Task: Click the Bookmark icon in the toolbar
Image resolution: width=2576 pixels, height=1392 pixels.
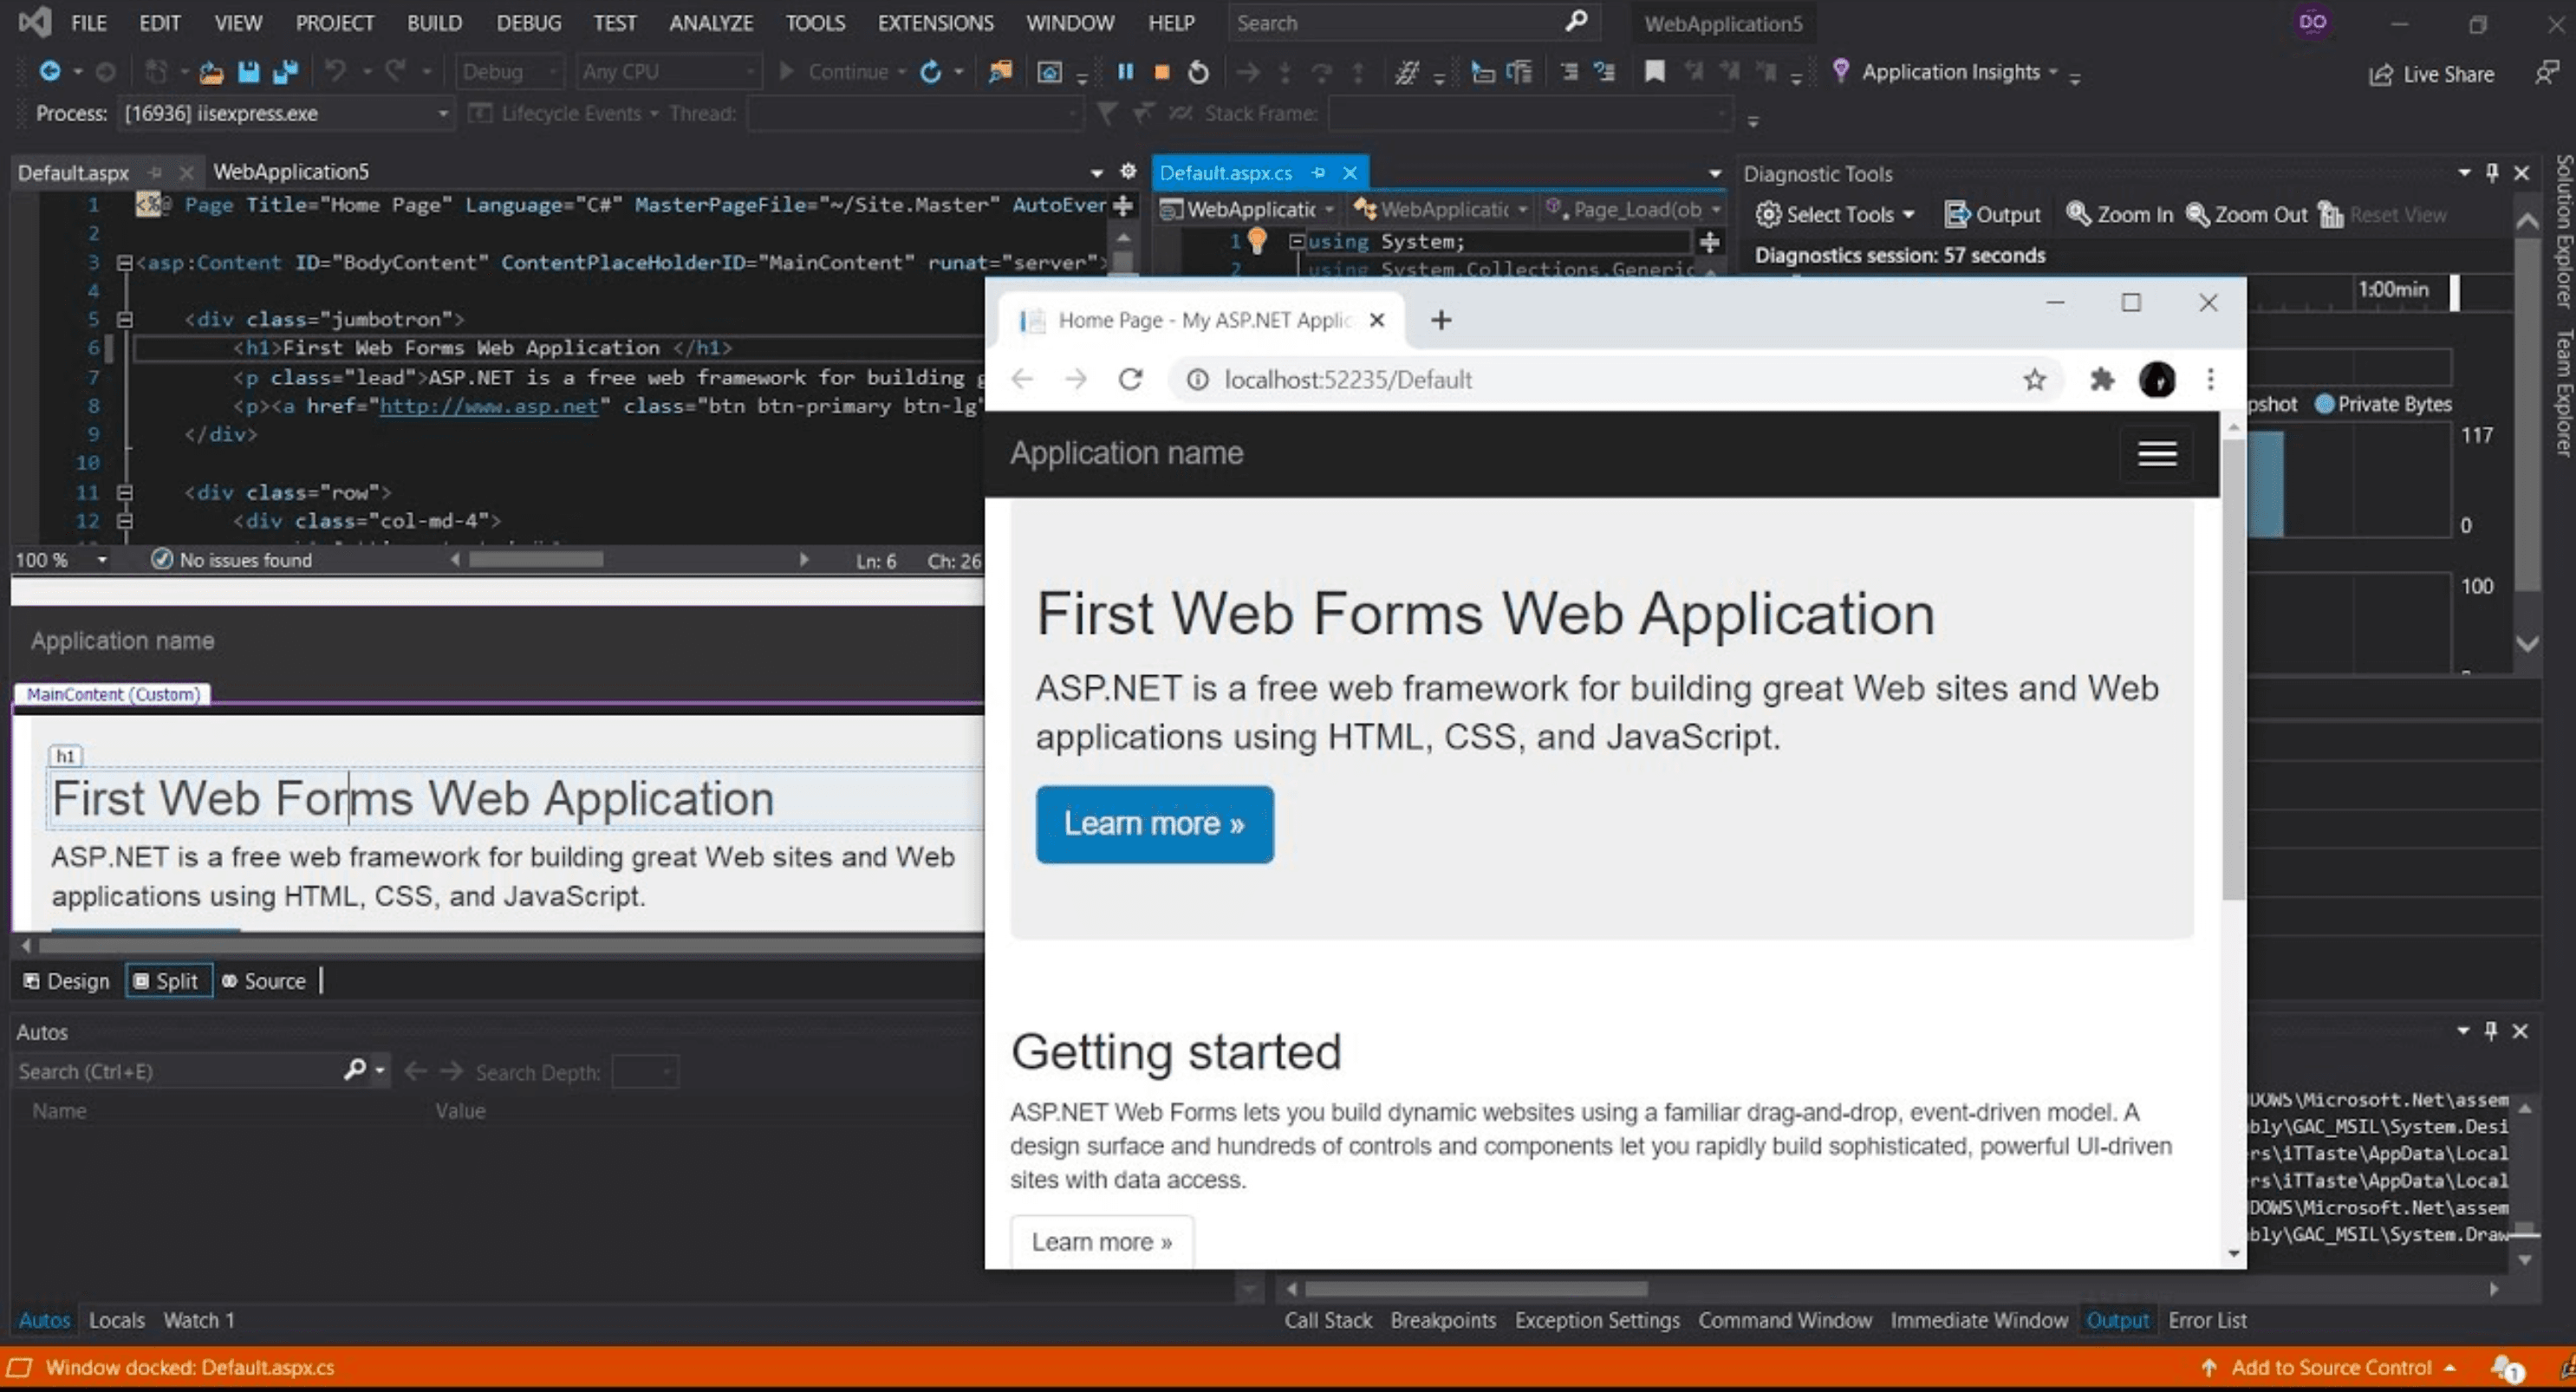Action: (x=1655, y=72)
